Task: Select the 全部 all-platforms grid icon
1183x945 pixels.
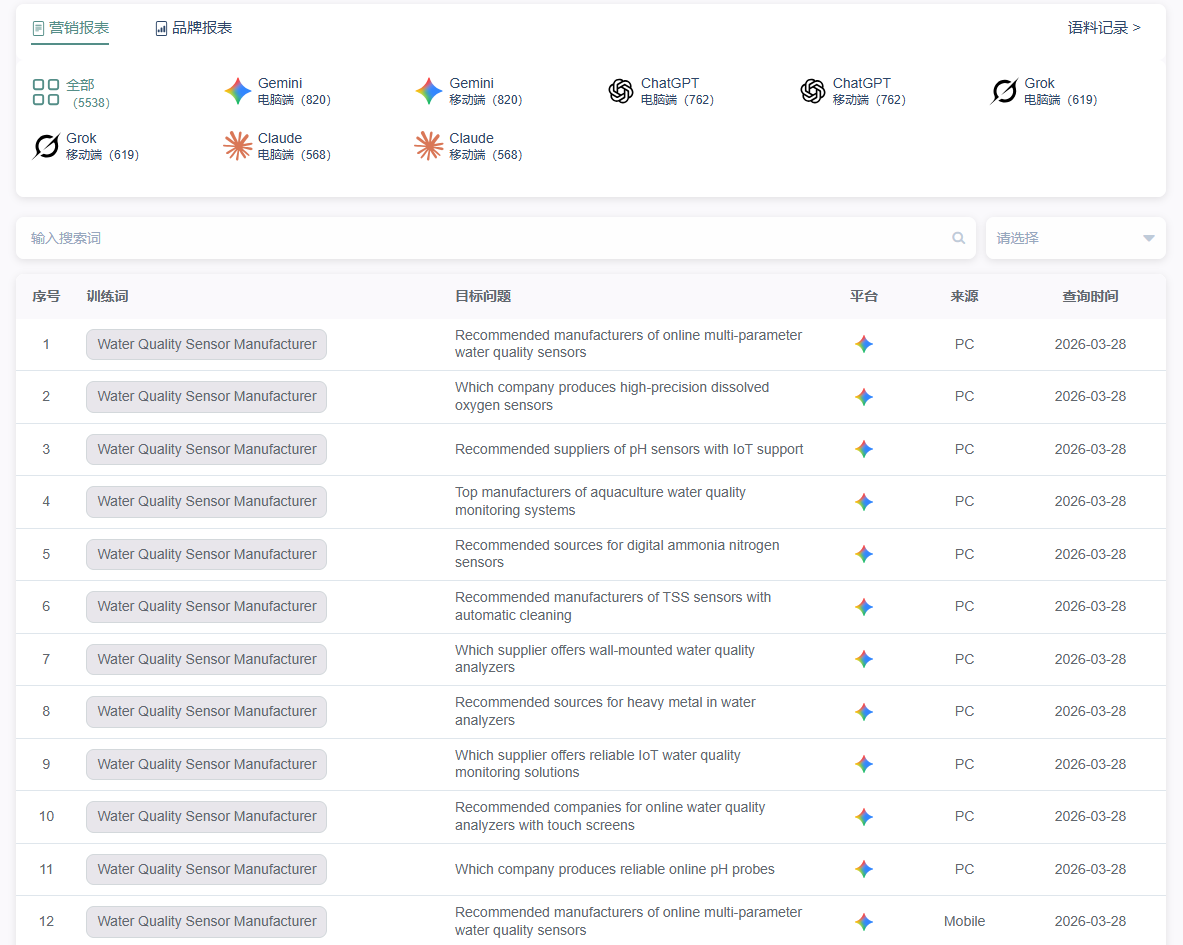Action: (46, 92)
